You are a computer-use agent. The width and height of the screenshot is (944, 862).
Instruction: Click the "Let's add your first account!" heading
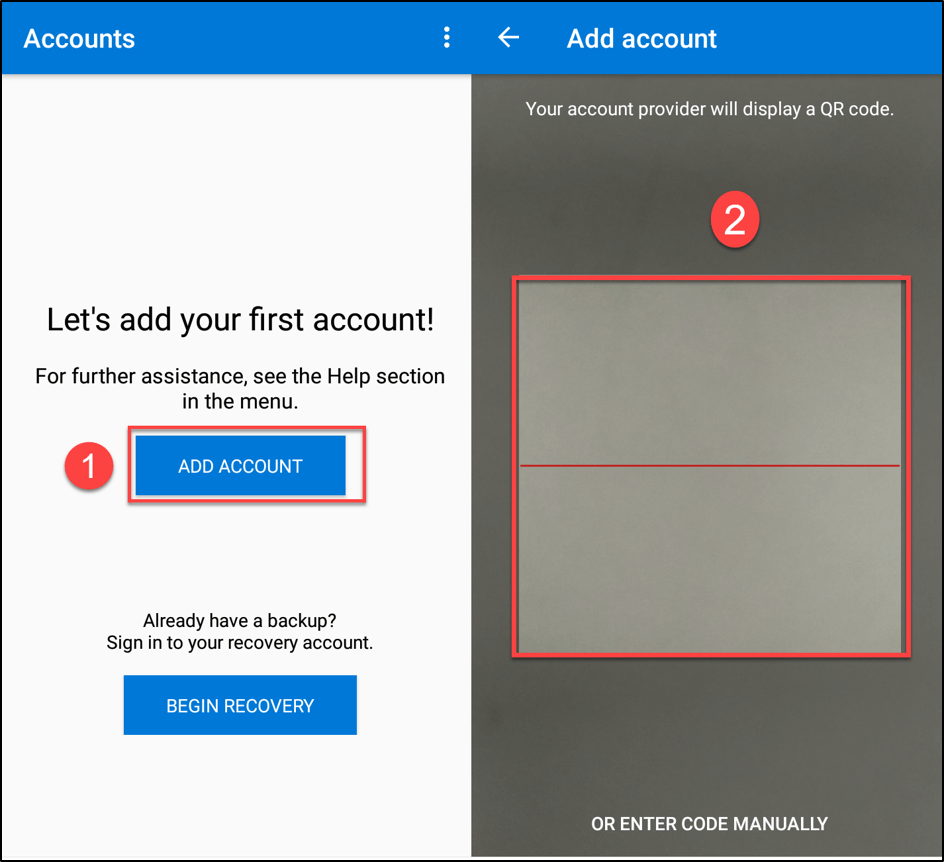pyautogui.click(x=240, y=320)
